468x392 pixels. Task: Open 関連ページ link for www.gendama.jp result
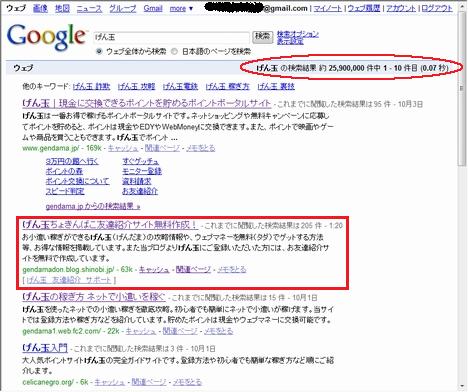162,148
